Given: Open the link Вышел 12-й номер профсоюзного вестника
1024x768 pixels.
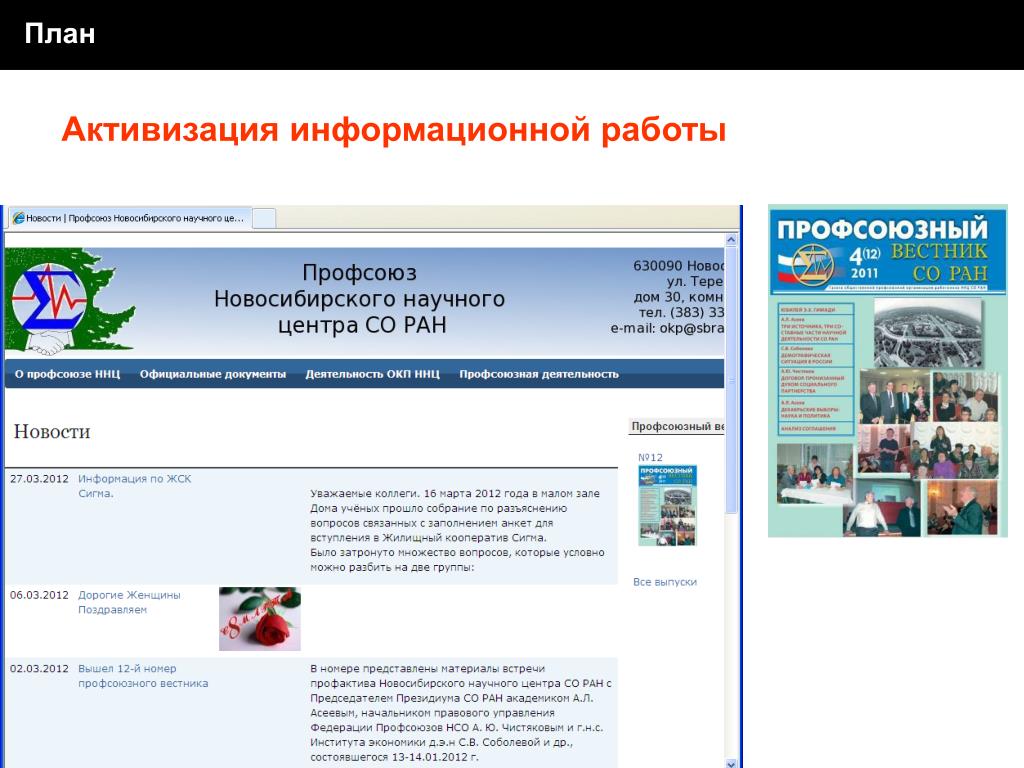Looking at the screenshot, I should click(143, 676).
